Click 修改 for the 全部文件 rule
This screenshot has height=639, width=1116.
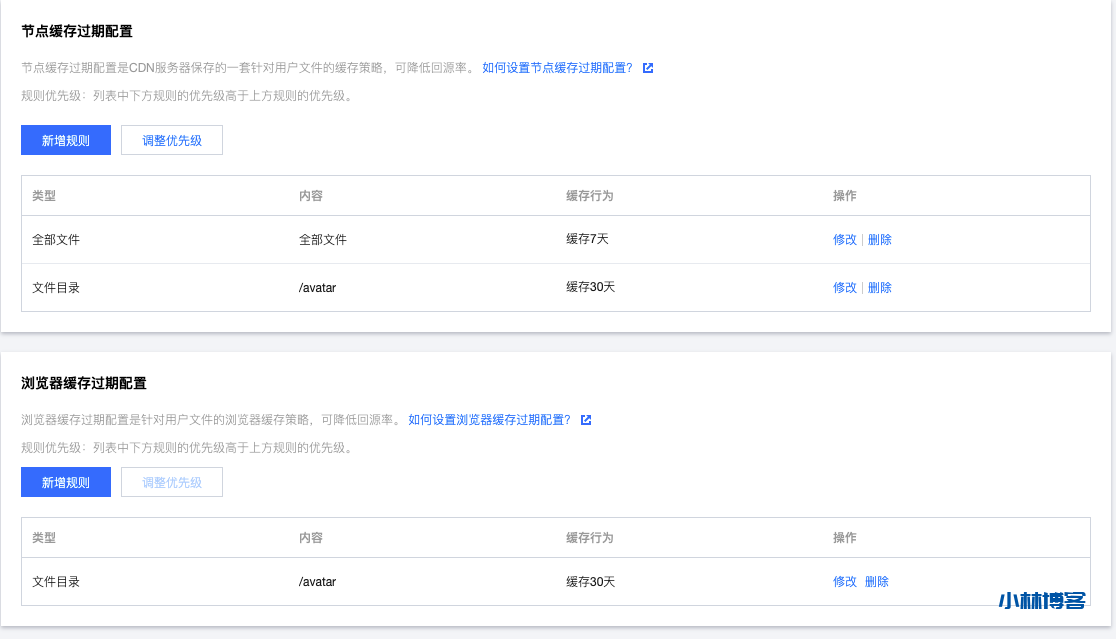coord(845,239)
